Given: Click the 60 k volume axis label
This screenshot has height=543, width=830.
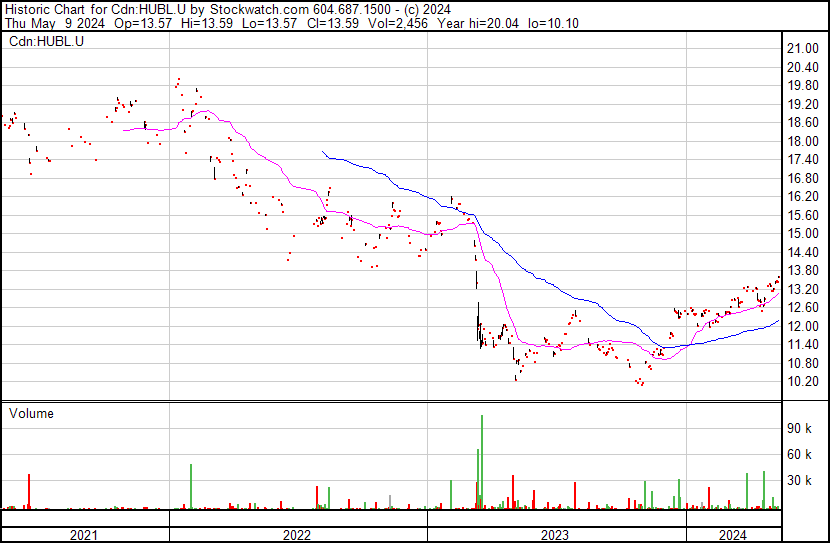Looking at the screenshot, I should (x=799, y=454).
